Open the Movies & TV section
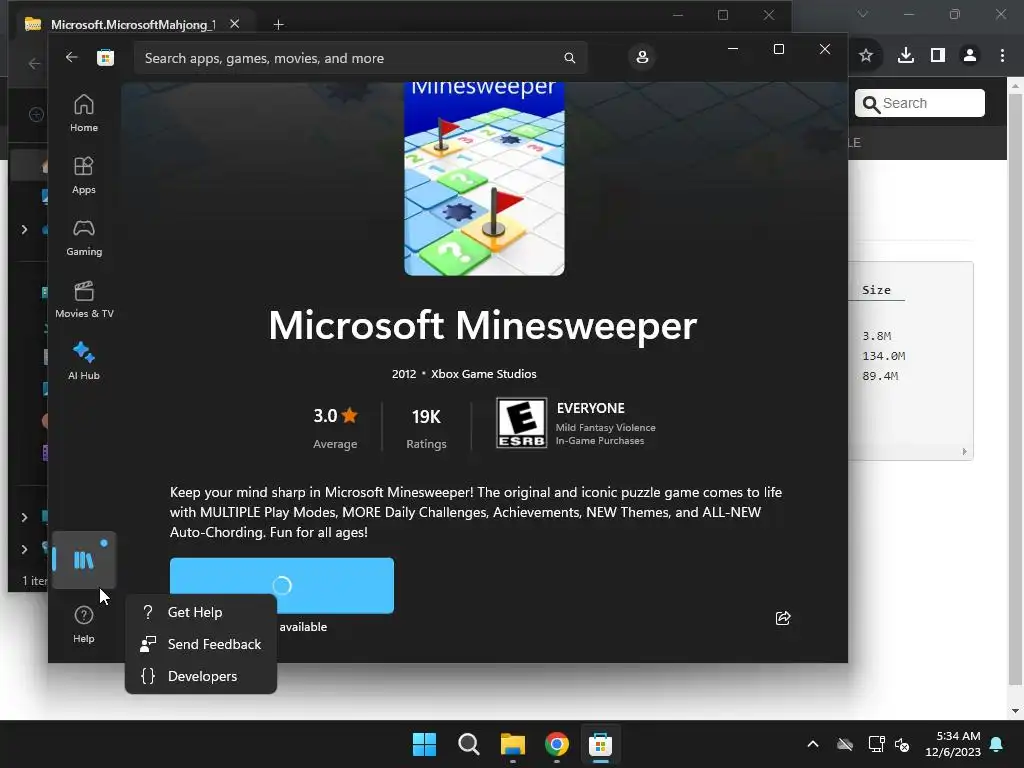 click(x=84, y=299)
